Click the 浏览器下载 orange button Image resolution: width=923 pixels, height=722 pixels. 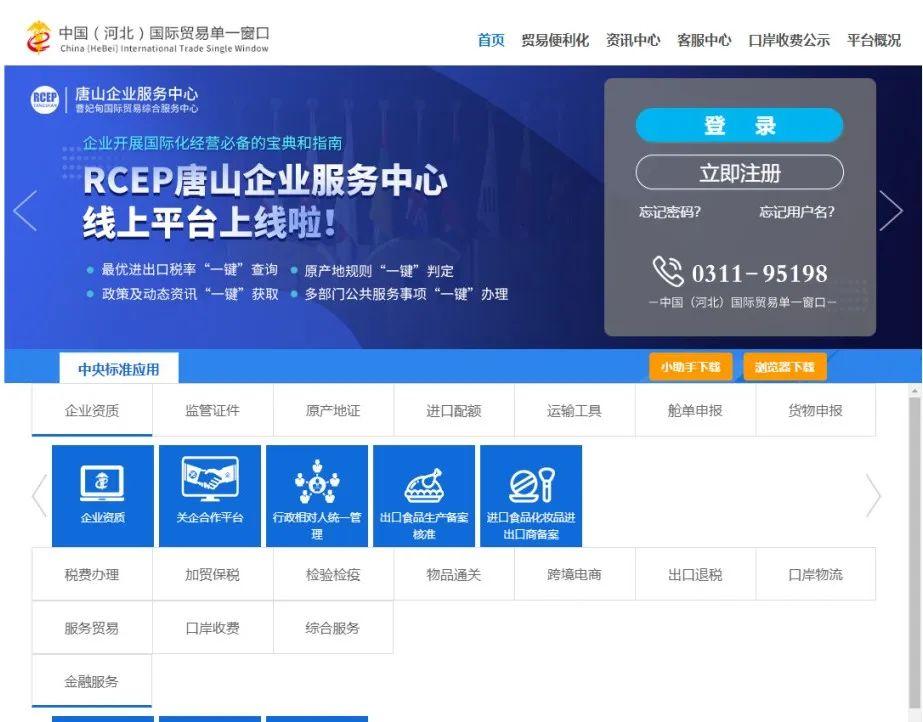pos(785,367)
